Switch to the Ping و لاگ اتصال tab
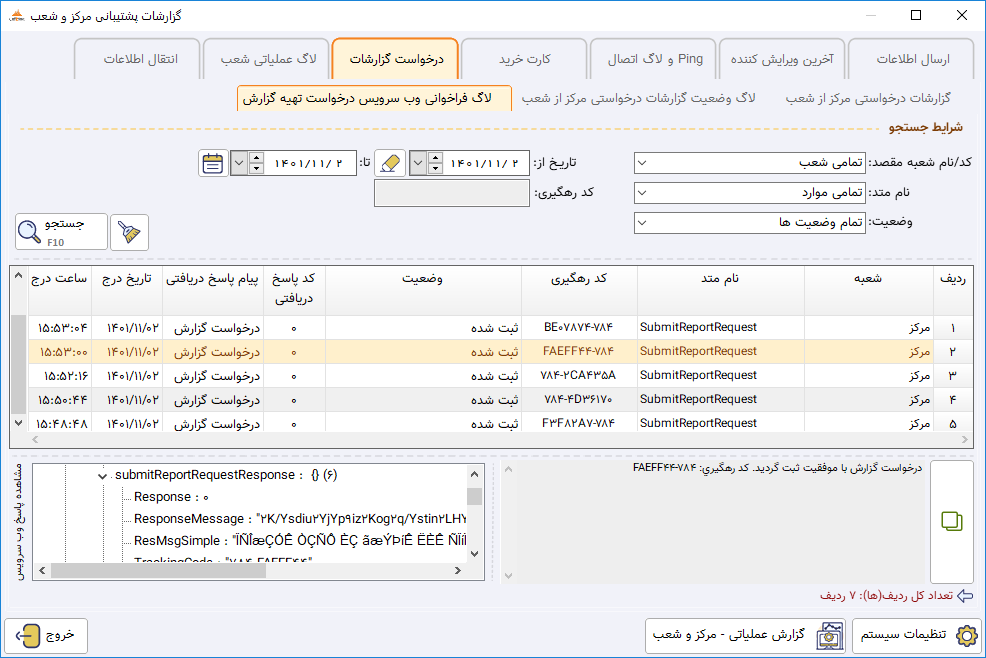Screen dimensions: 986x658 [655, 59]
